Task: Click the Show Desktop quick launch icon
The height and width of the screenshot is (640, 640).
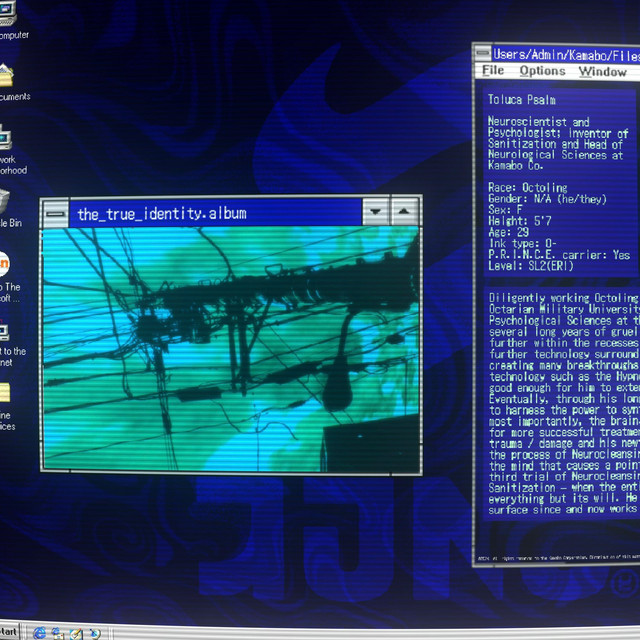Action: click(x=76, y=633)
